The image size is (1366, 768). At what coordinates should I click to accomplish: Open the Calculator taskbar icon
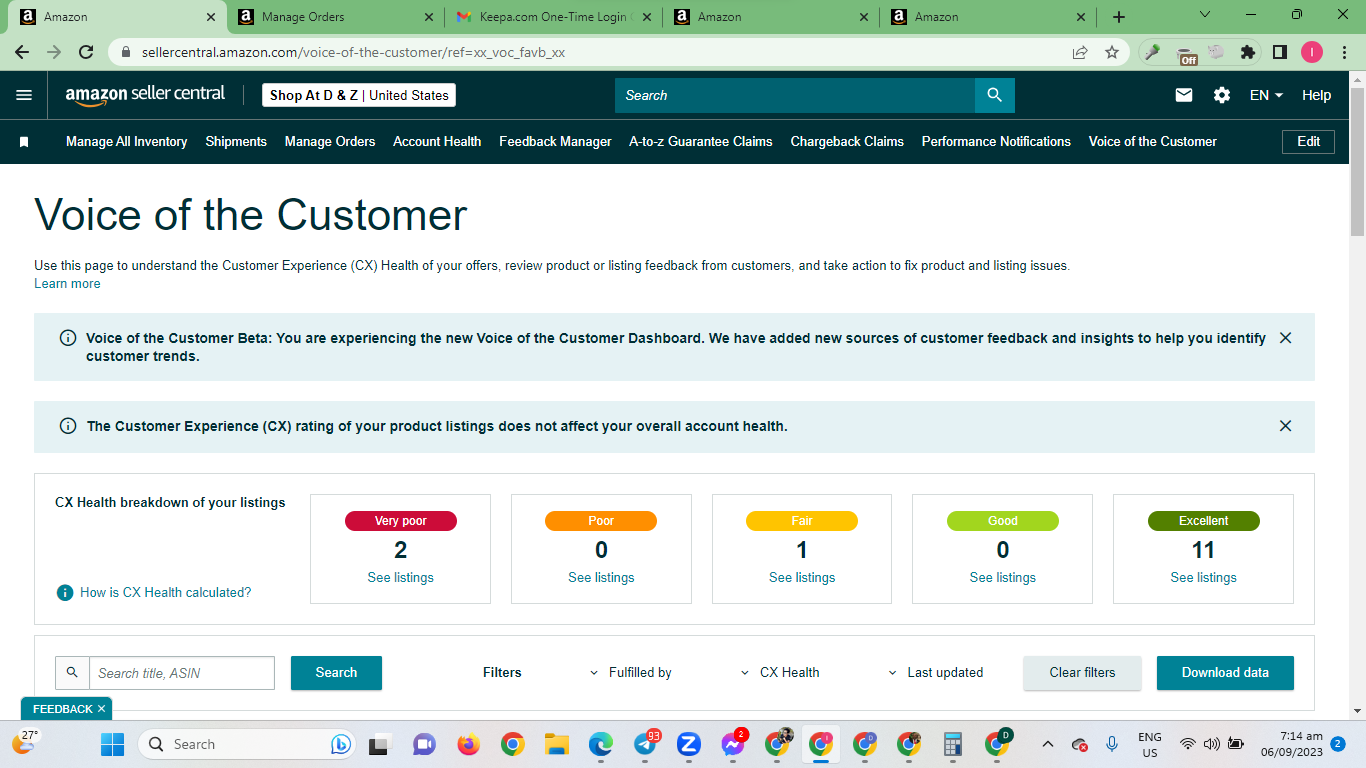click(x=952, y=744)
